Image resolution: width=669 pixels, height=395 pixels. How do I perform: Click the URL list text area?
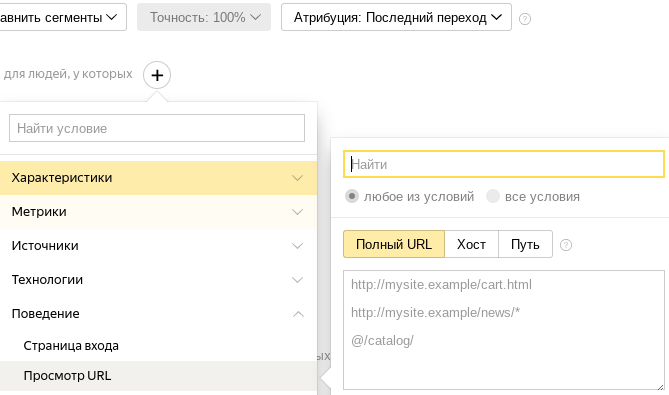point(504,330)
